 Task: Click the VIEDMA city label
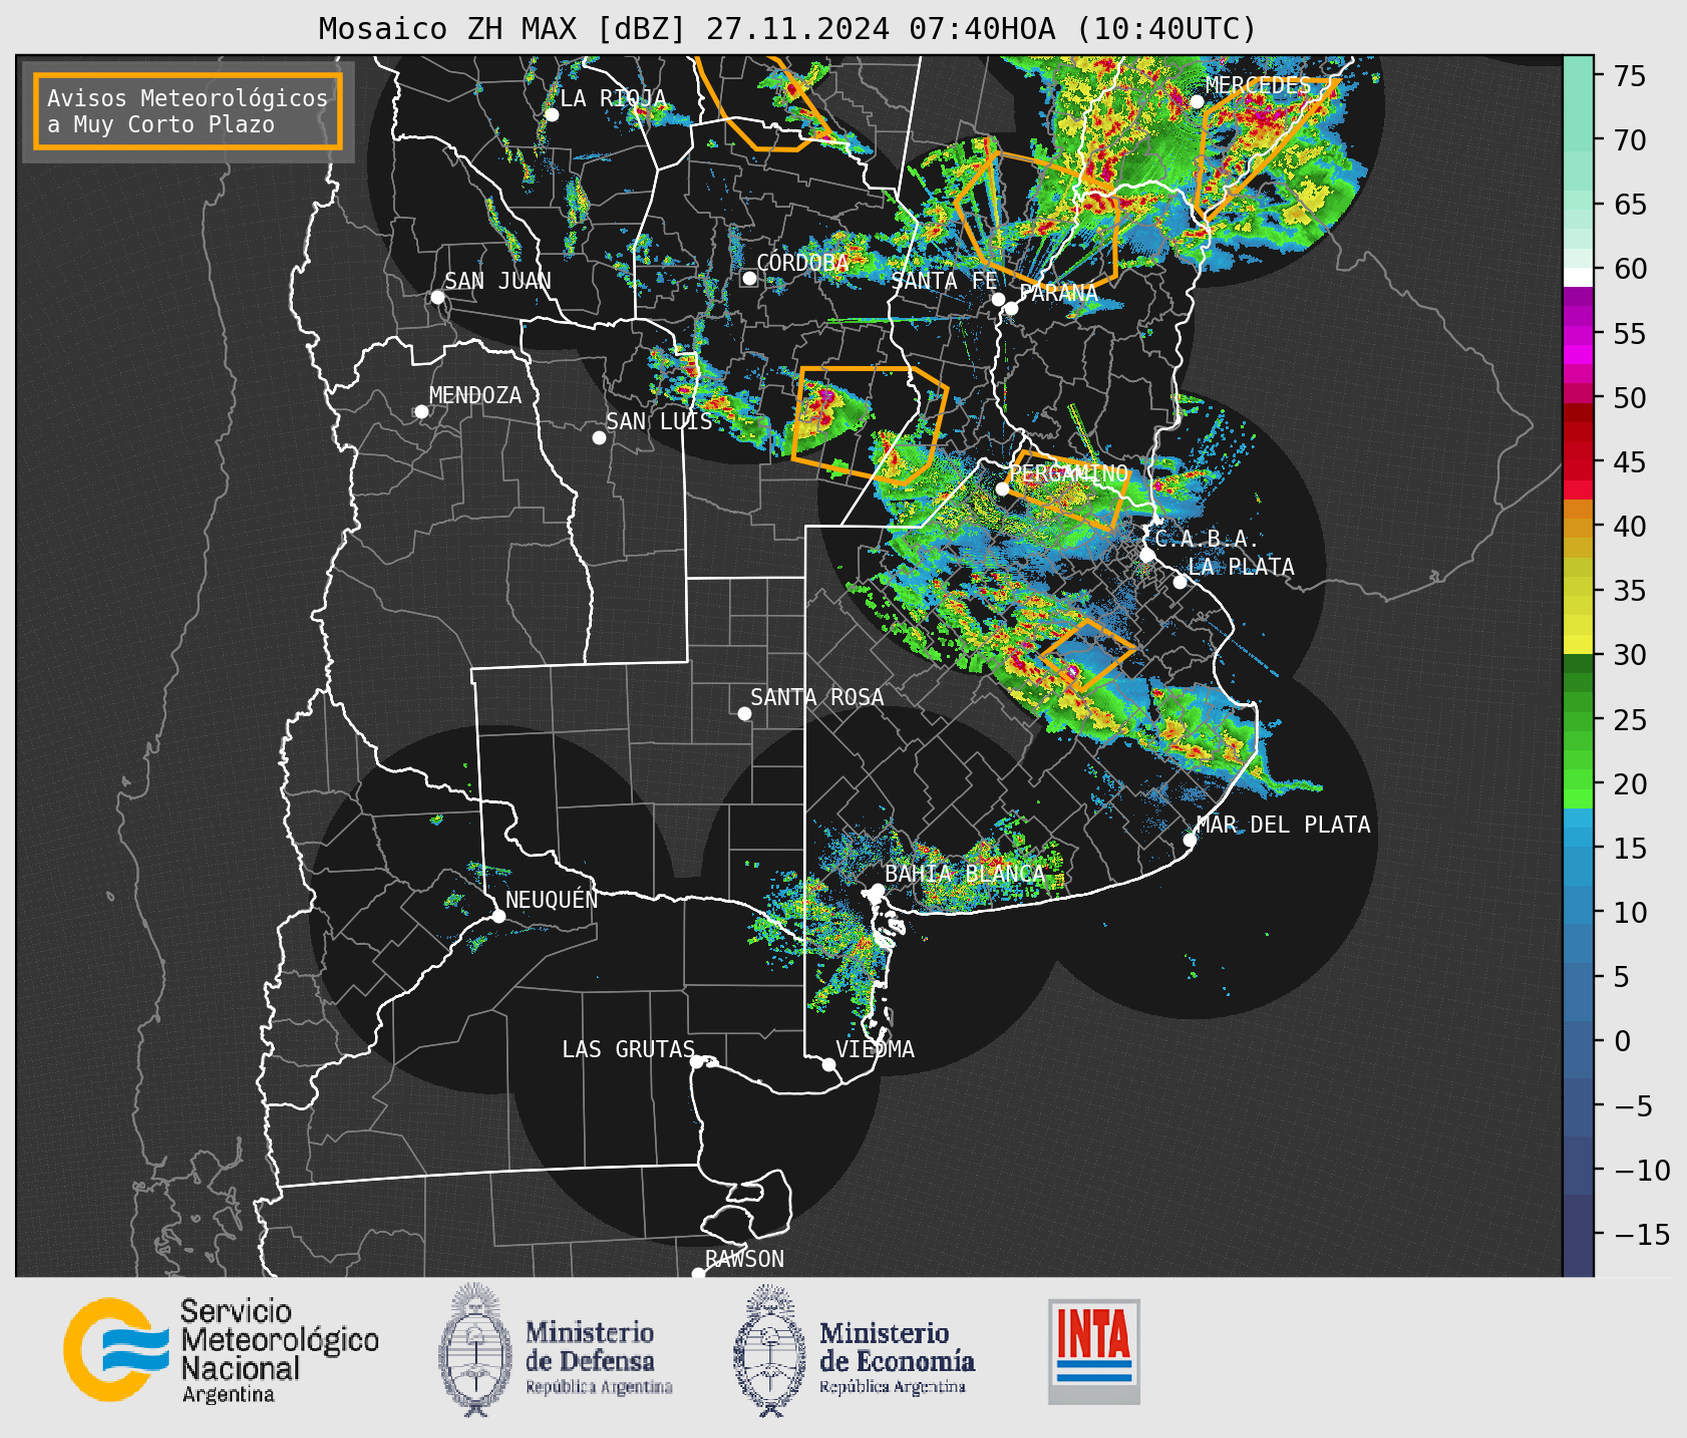coord(875,1049)
